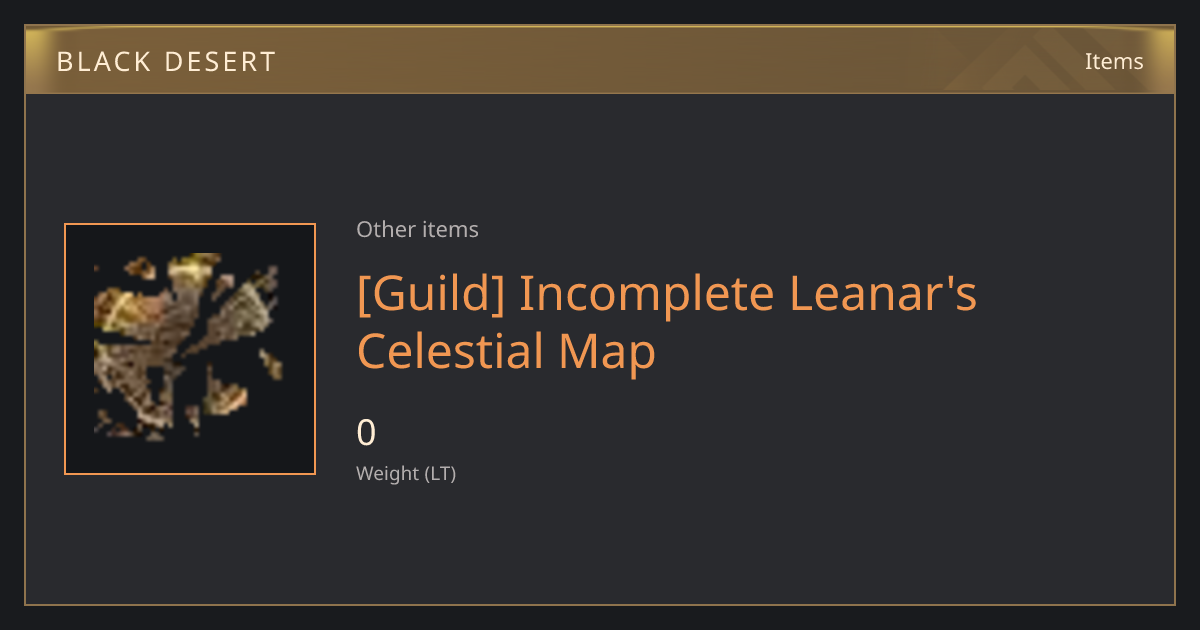1200x630 pixels.
Task: Click the (LT) unit text
Action: [x=440, y=473]
